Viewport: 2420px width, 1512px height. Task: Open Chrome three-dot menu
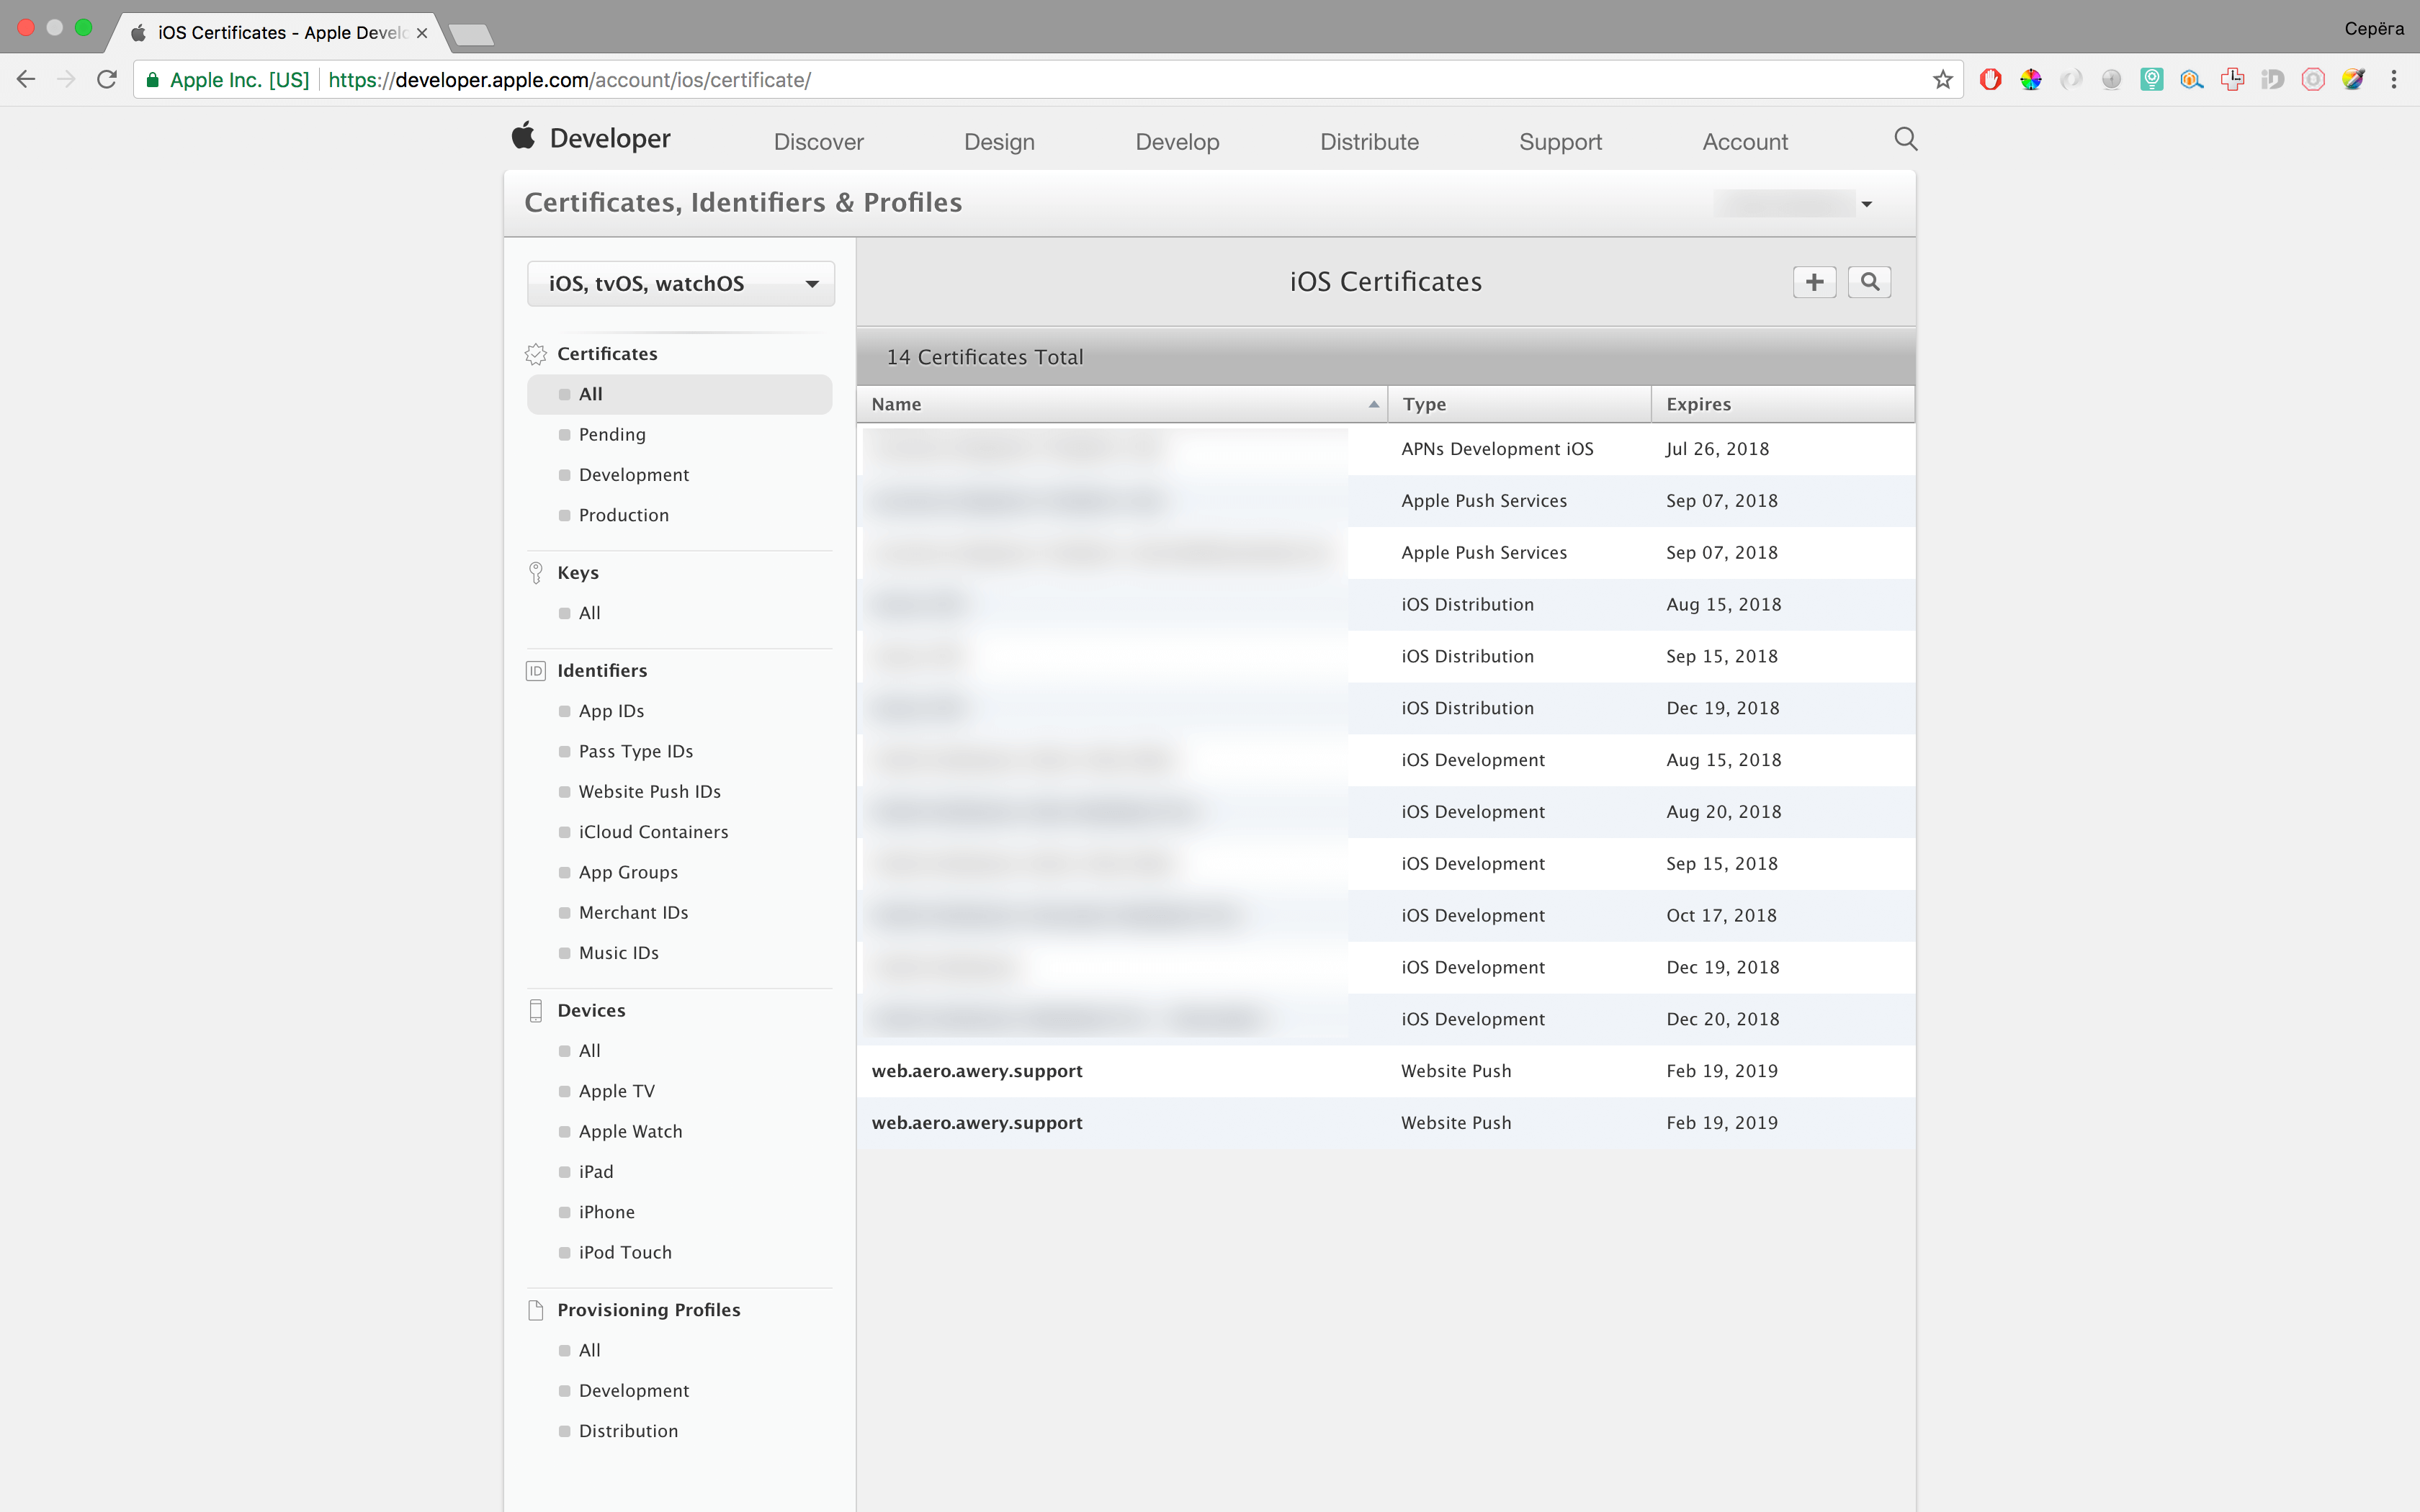2393,80
